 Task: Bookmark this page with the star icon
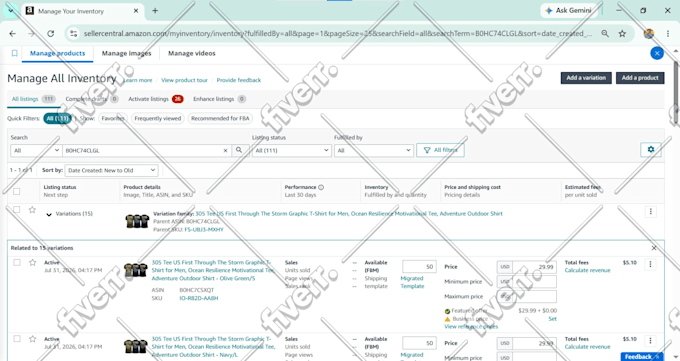pos(622,33)
